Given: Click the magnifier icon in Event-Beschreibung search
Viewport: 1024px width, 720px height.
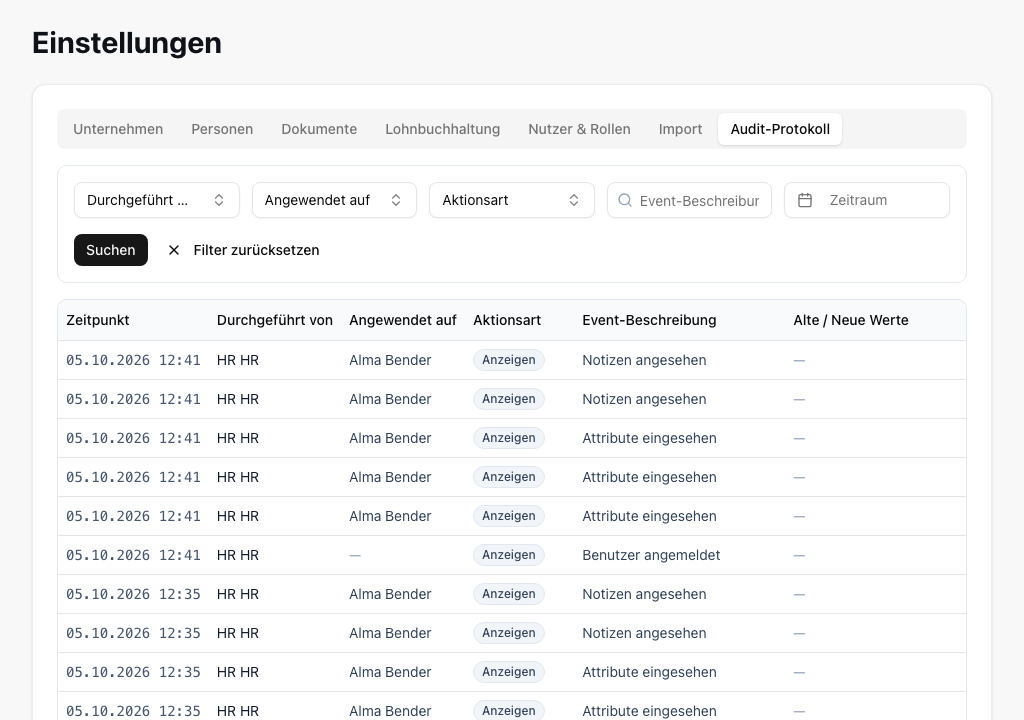Looking at the screenshot, I should pos(625,200).
